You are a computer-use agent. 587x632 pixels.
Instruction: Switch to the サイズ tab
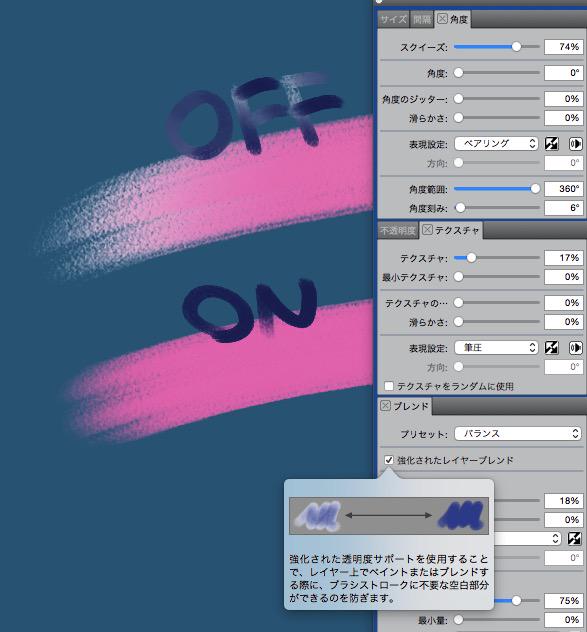pos(393,19)
